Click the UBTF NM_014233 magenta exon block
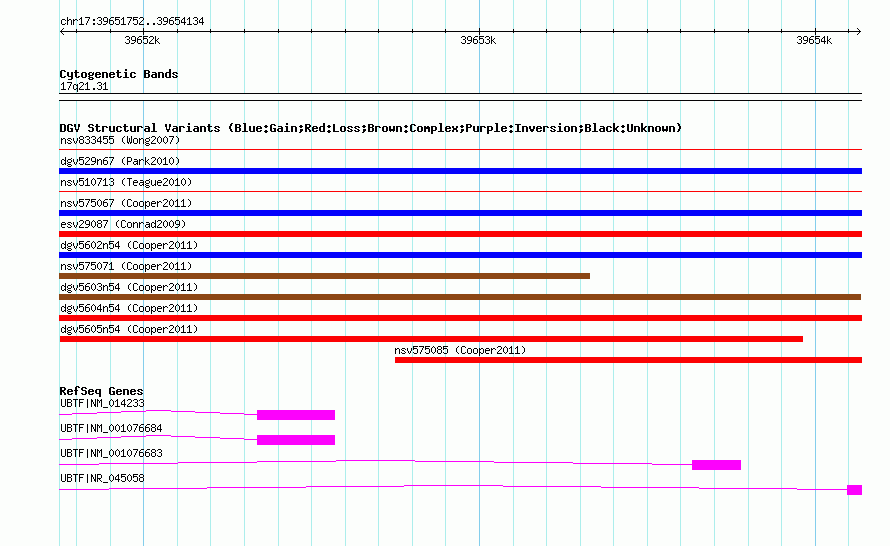 [296, 415]
